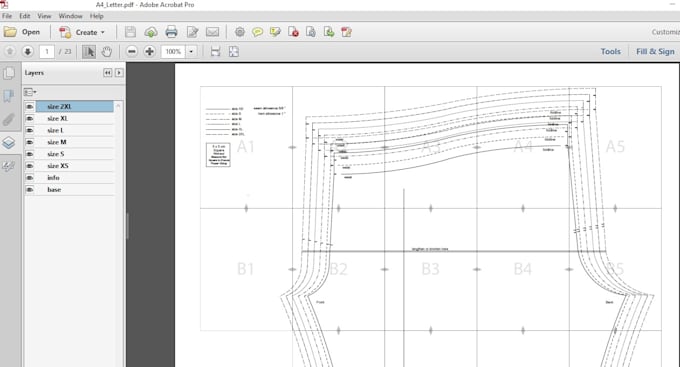Screen dimensions: 680x367
Task: Open the View menu
Action: click(44, 16)
